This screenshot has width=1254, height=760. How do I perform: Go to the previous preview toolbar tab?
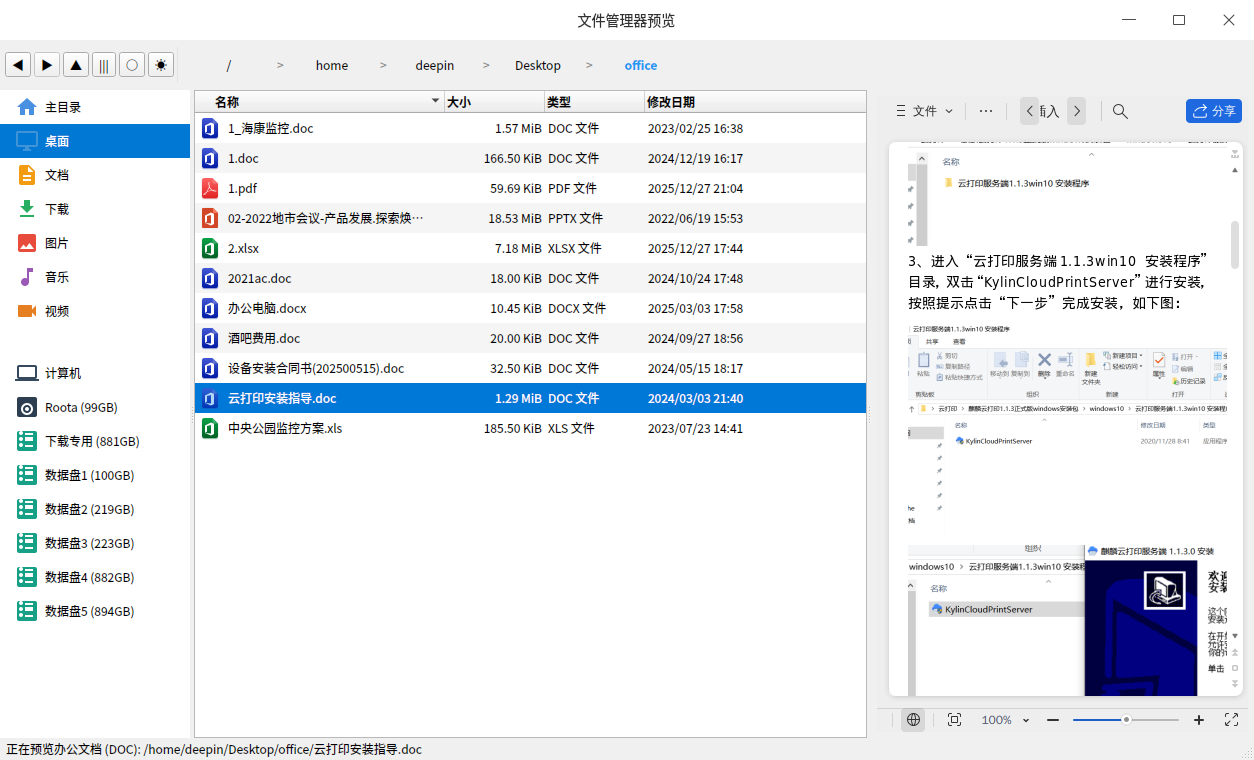1030,111
